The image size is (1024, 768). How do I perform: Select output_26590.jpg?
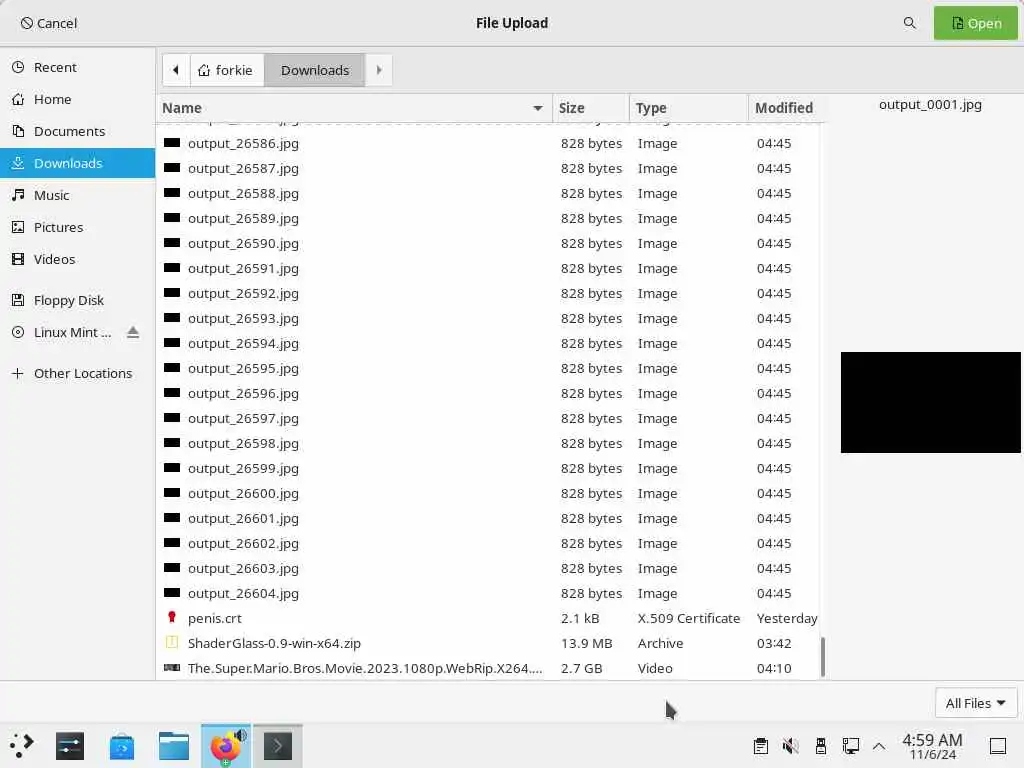pos(487,244)
